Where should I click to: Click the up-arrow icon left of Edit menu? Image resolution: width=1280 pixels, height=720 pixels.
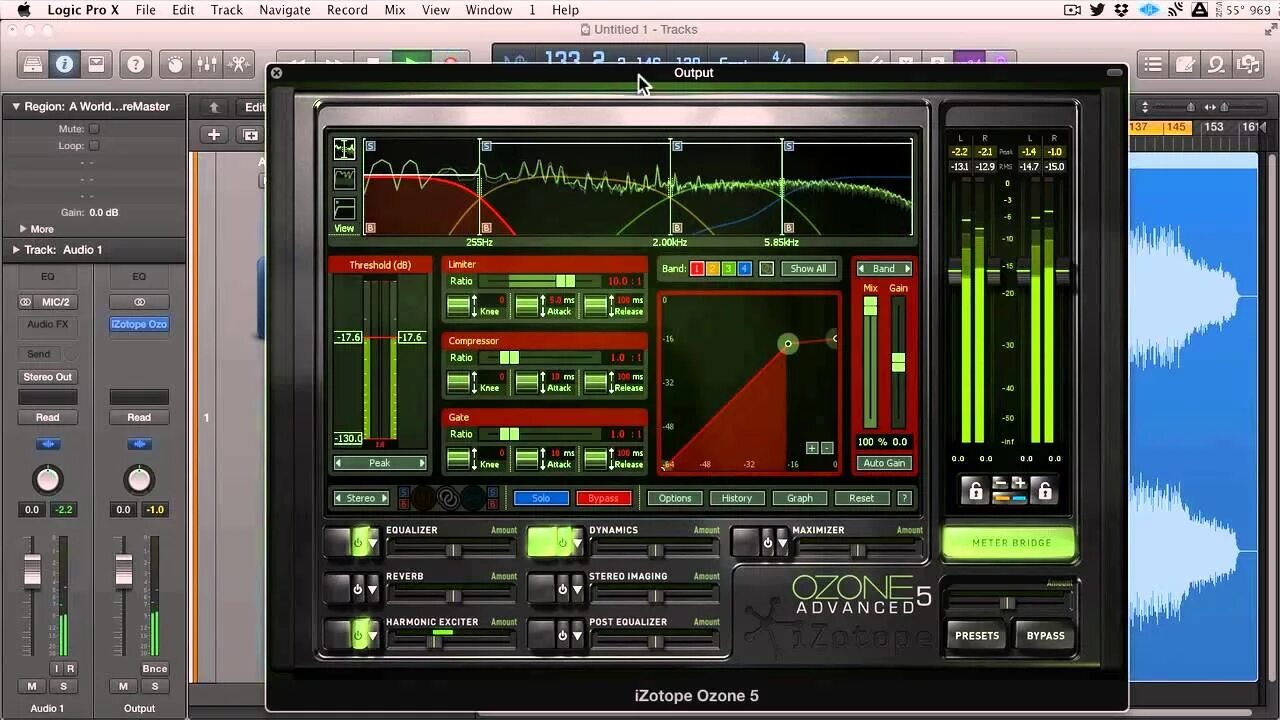click(x=213, y=107)
